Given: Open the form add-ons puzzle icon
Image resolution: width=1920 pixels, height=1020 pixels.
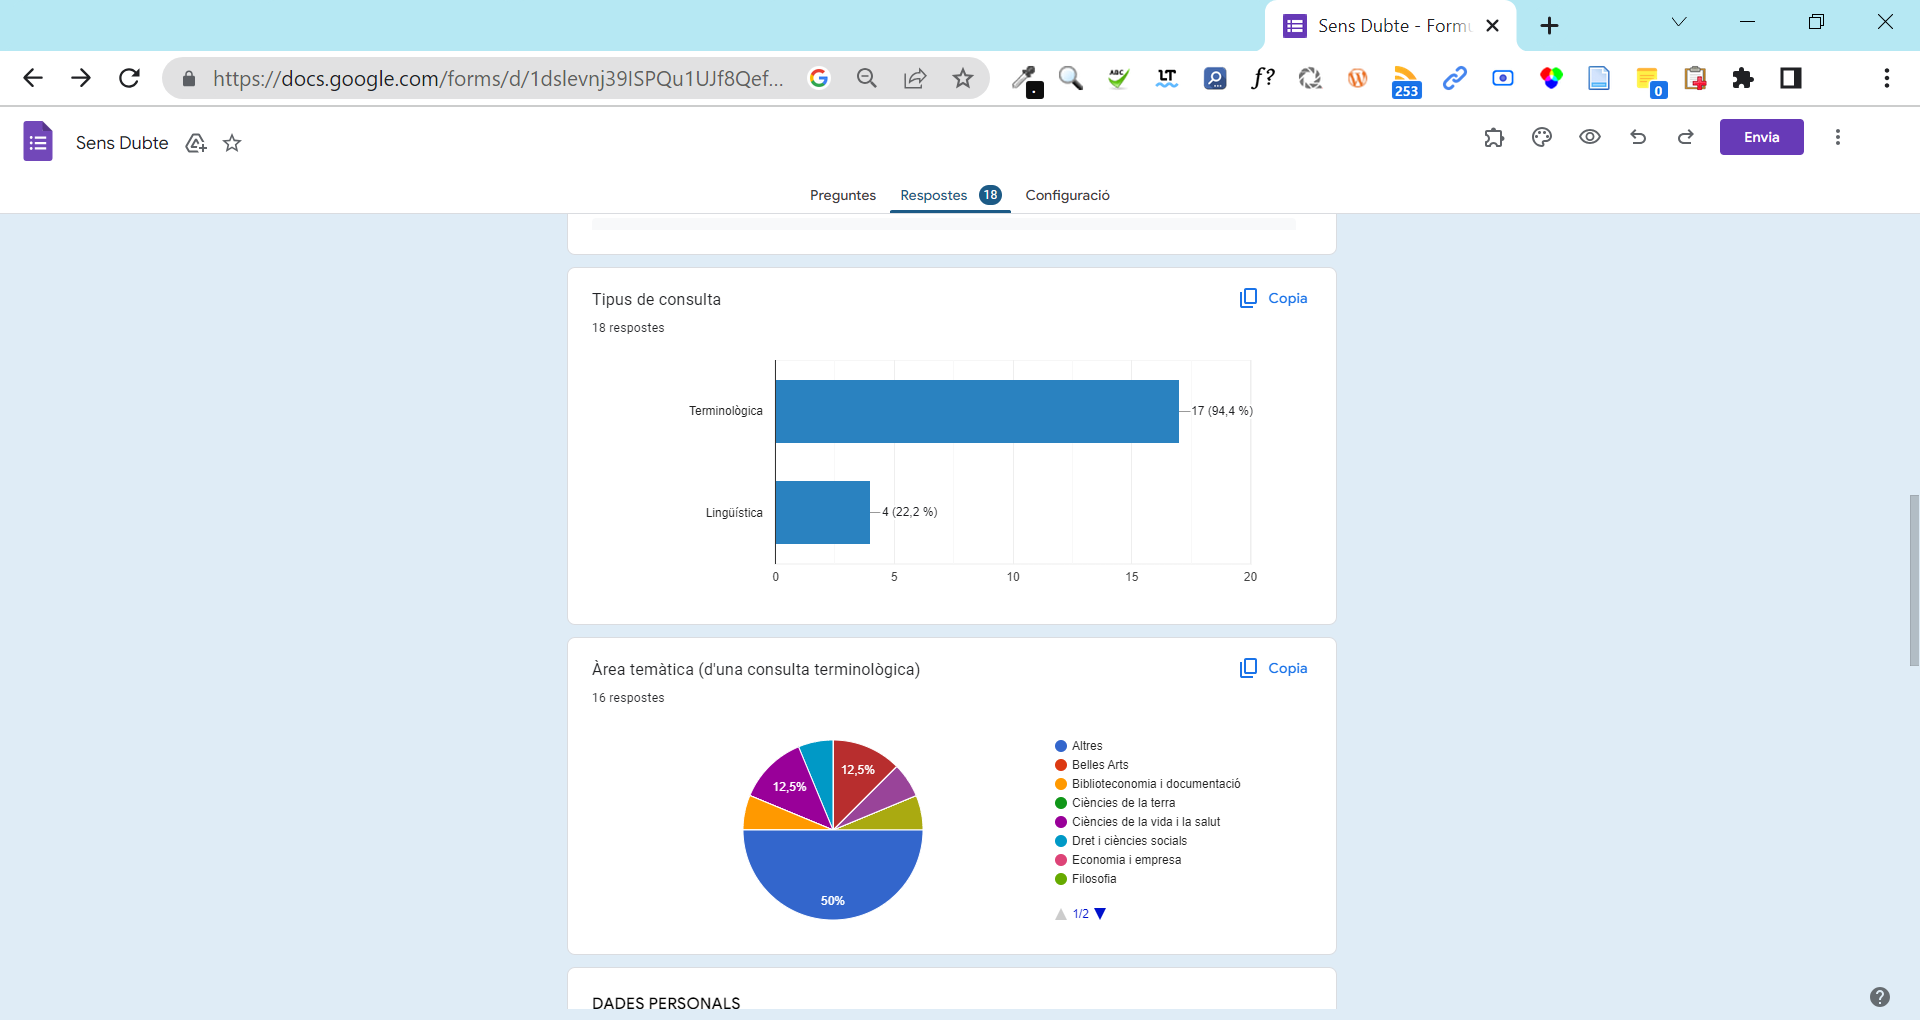Looking at the screenshot, I should point(1494,138).
